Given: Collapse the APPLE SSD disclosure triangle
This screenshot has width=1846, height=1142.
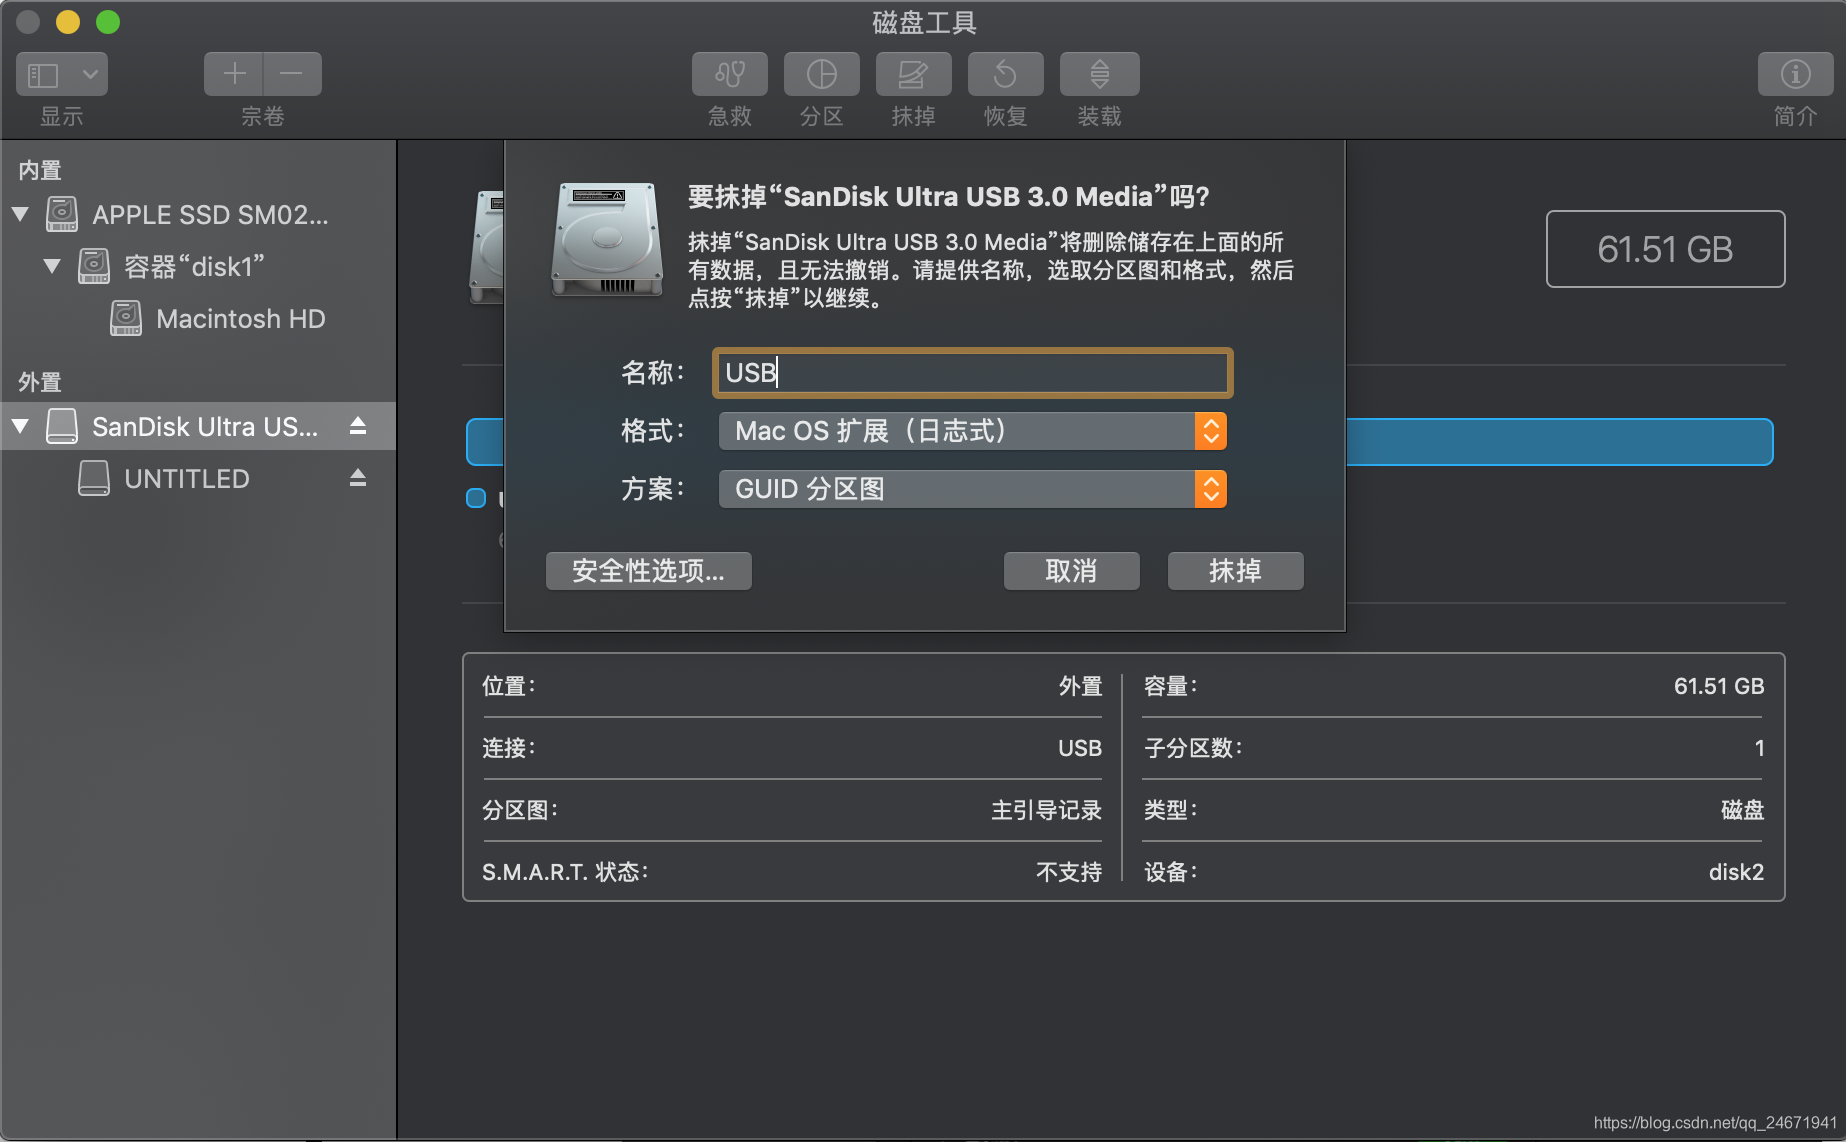Looking at the screenshot, I should click(x=20, y=214).
